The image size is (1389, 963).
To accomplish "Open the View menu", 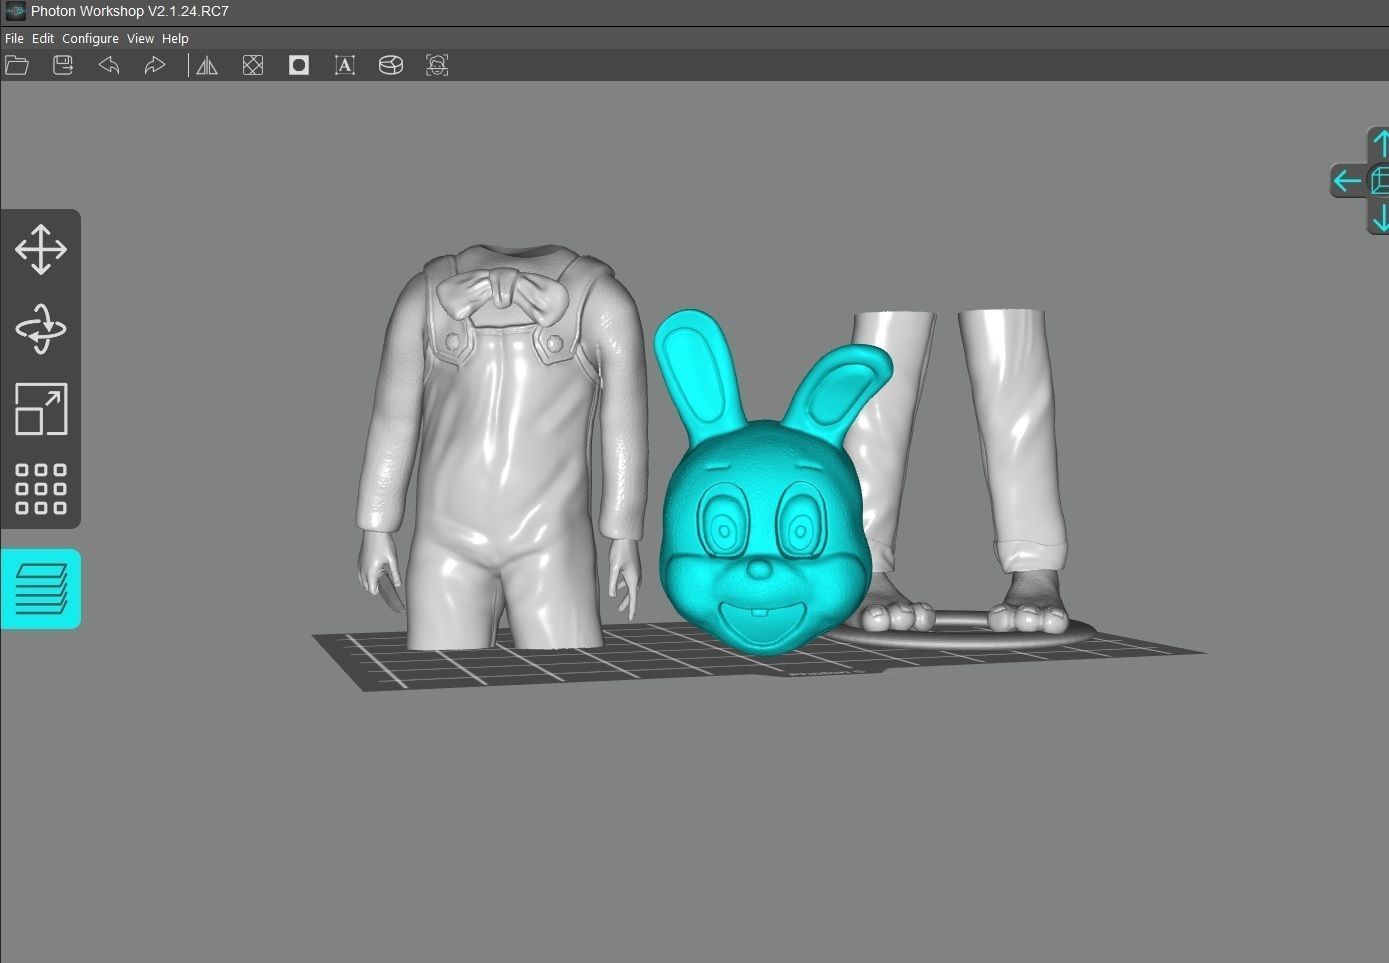I will point(140,38).
